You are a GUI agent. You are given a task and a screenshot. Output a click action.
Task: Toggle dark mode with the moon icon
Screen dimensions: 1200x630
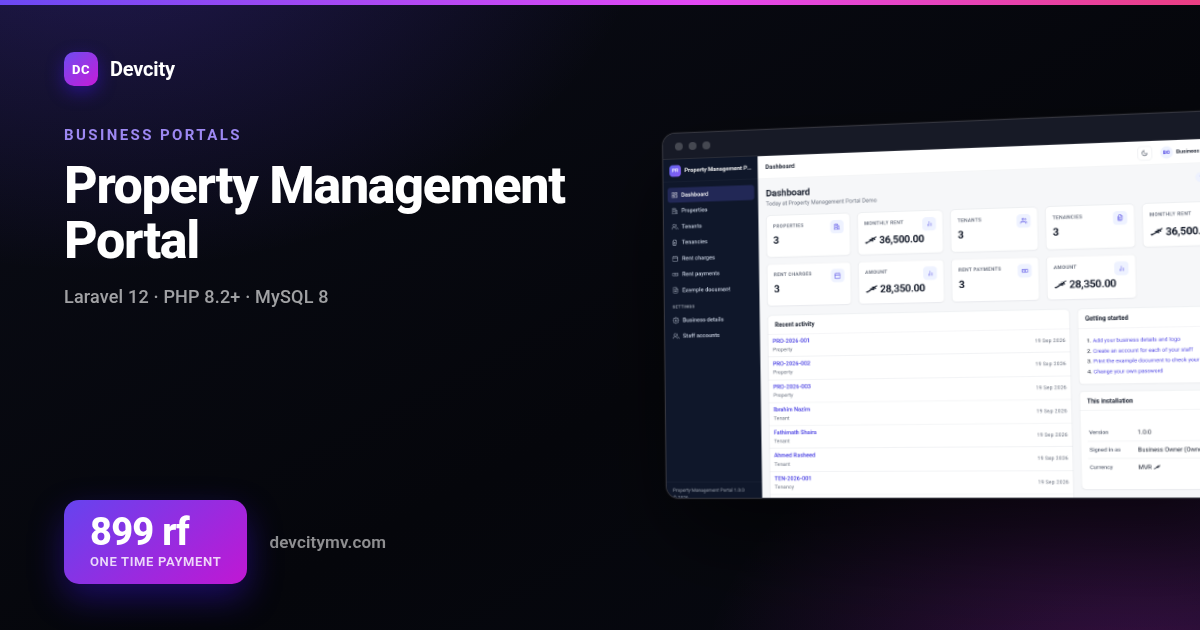[x=1144, y=153]
